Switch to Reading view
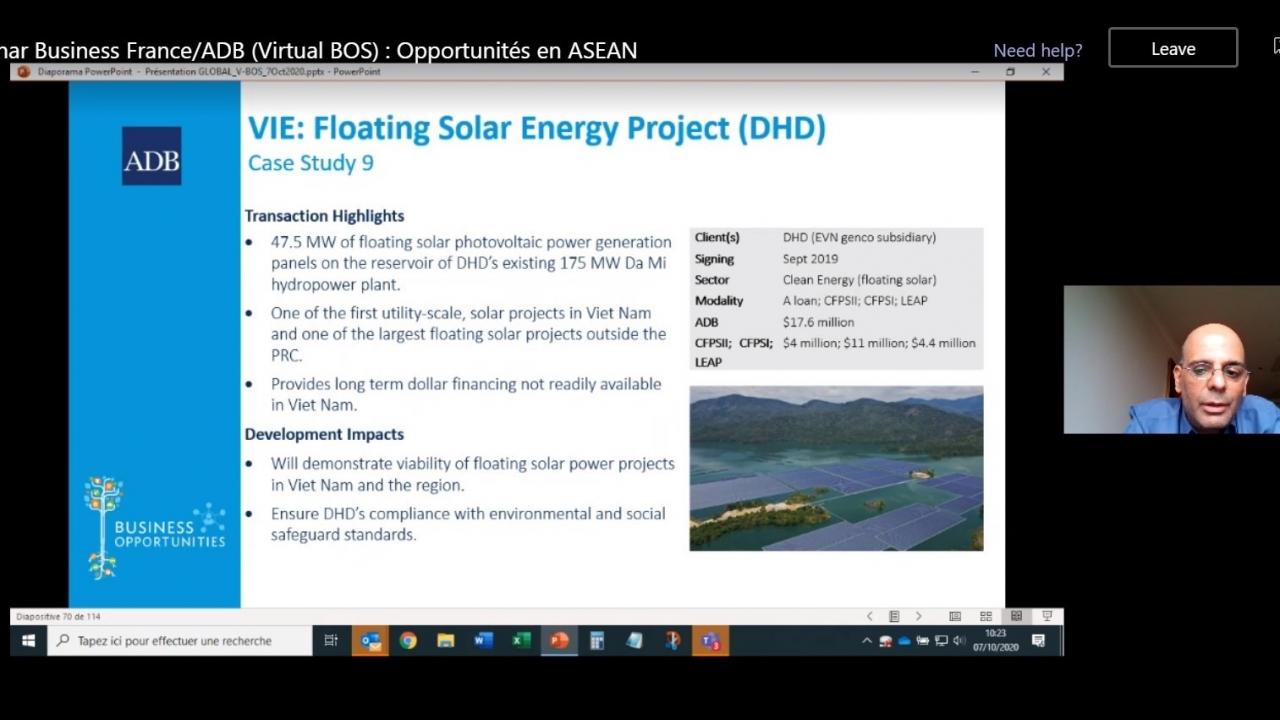Image resolution: width=1280 pixels, height=720 pixels. [x=1017, y=616]
